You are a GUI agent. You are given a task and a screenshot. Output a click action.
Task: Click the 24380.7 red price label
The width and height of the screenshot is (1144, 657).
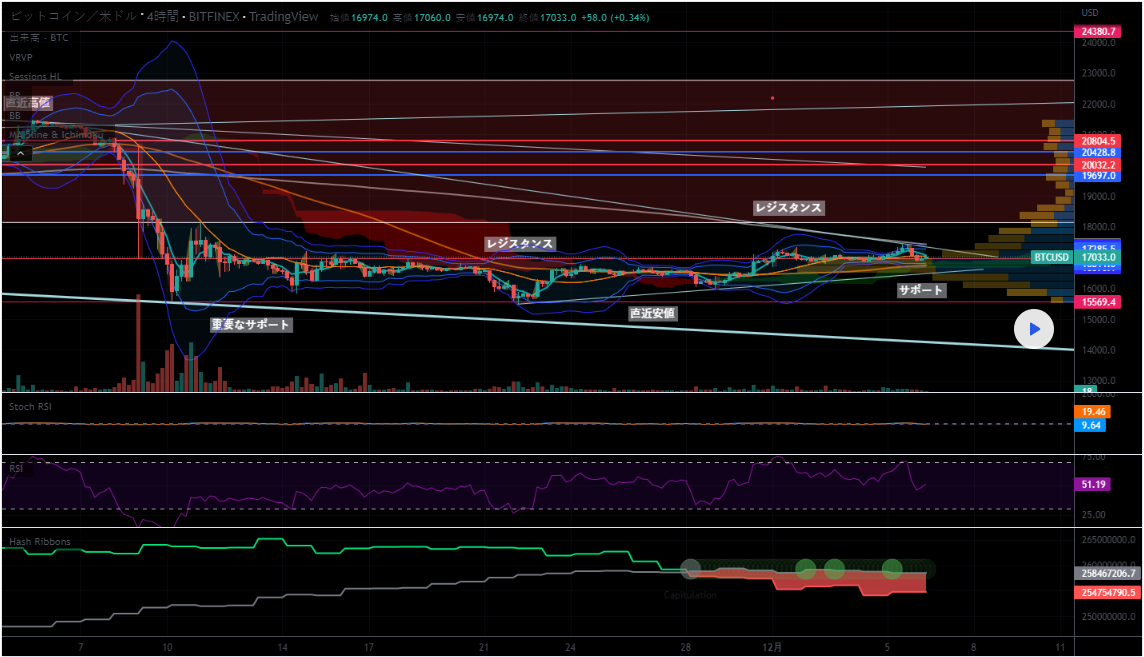tap(1097, 32)
